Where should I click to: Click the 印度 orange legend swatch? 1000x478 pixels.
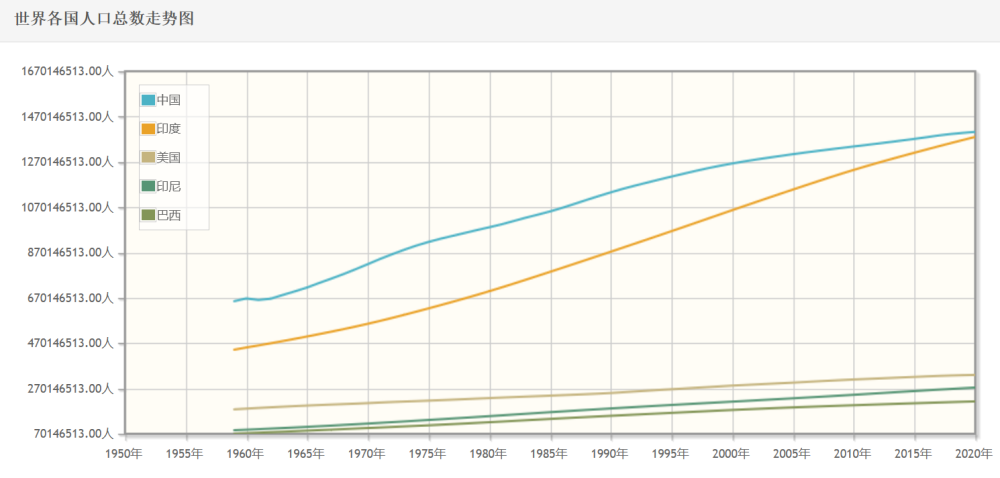pyautogui.click(x=148, y=129)
